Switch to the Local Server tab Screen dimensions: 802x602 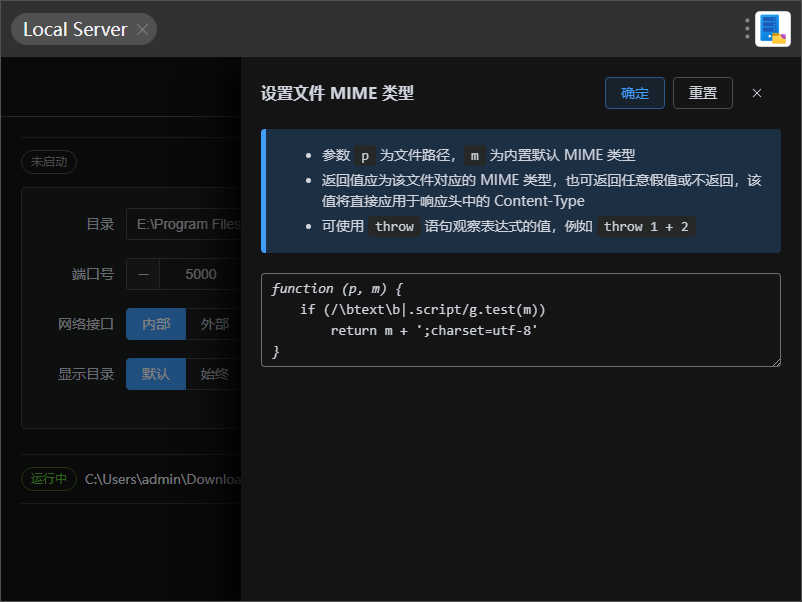pos(75,30)
